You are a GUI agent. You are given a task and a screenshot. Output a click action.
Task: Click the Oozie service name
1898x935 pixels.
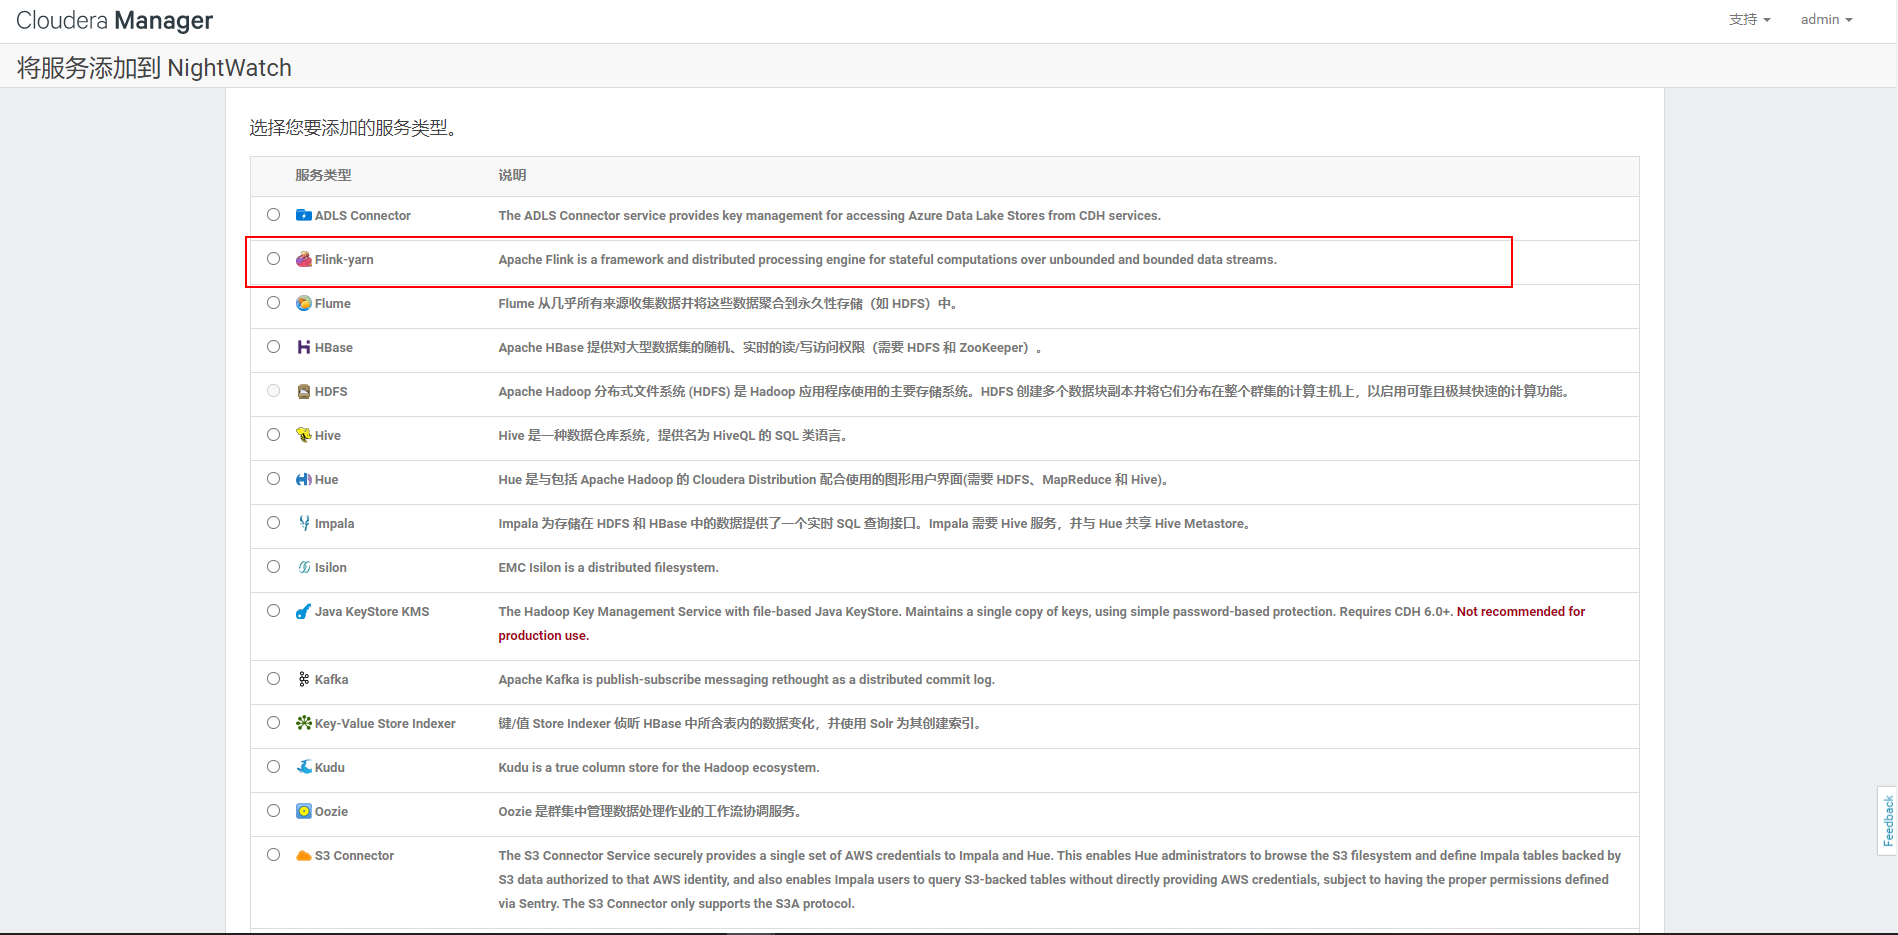click(x=332, y=812)
